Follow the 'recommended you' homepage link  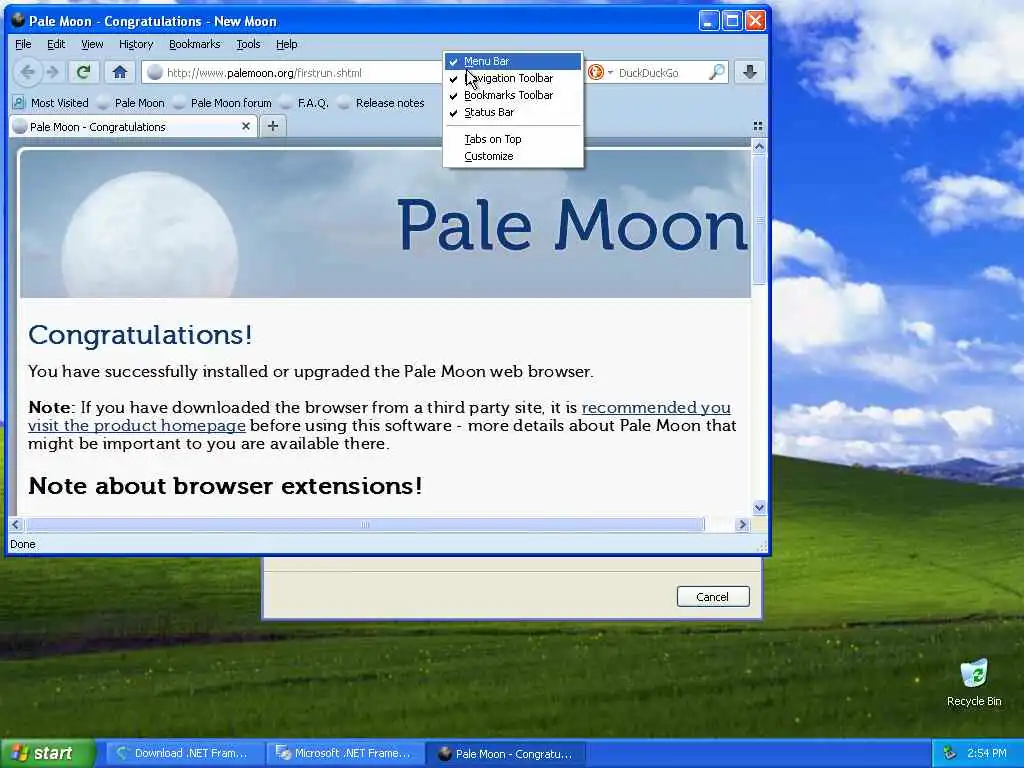tap(656, 408)
